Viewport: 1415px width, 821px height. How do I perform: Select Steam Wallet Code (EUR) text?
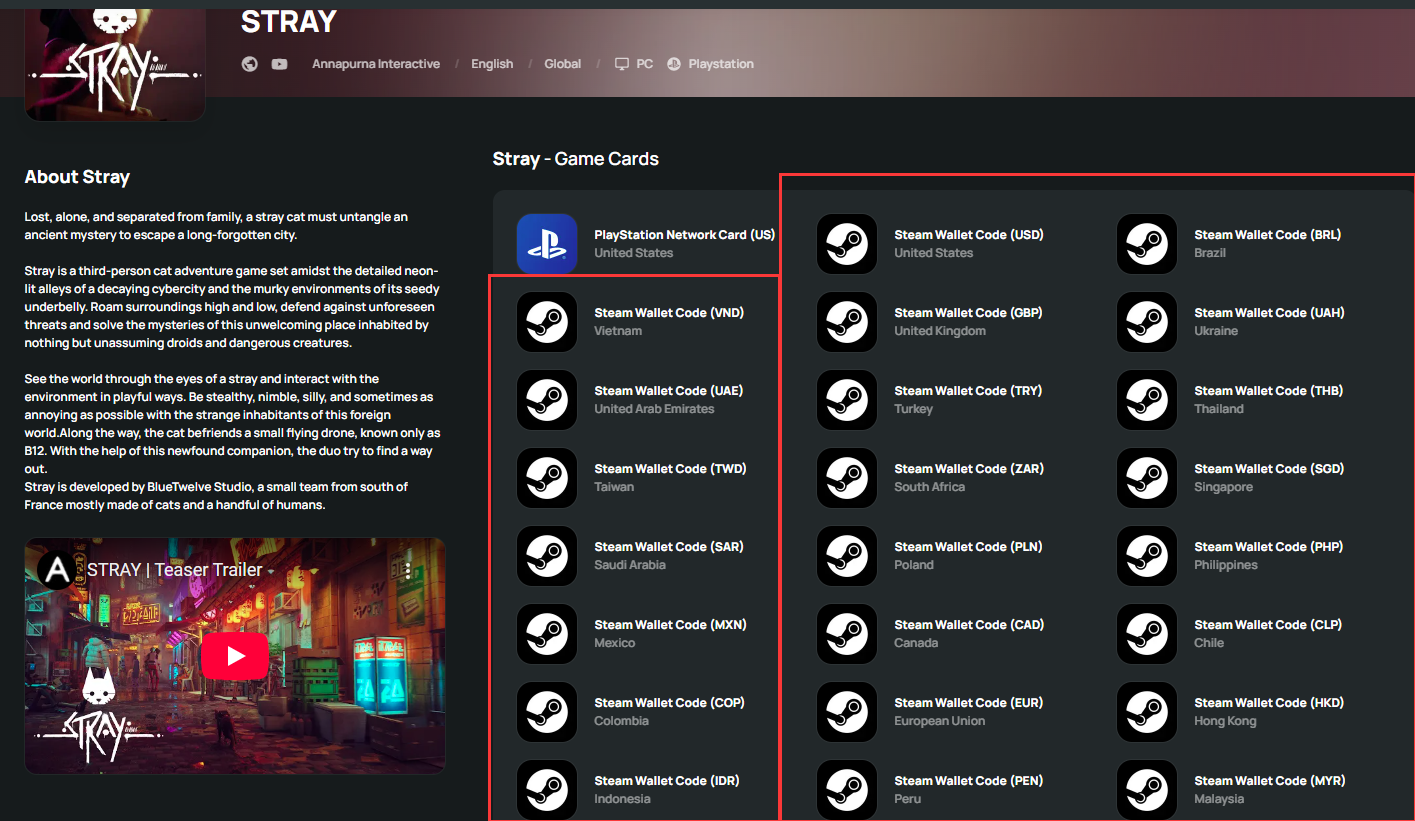click(x=969, y=703)
